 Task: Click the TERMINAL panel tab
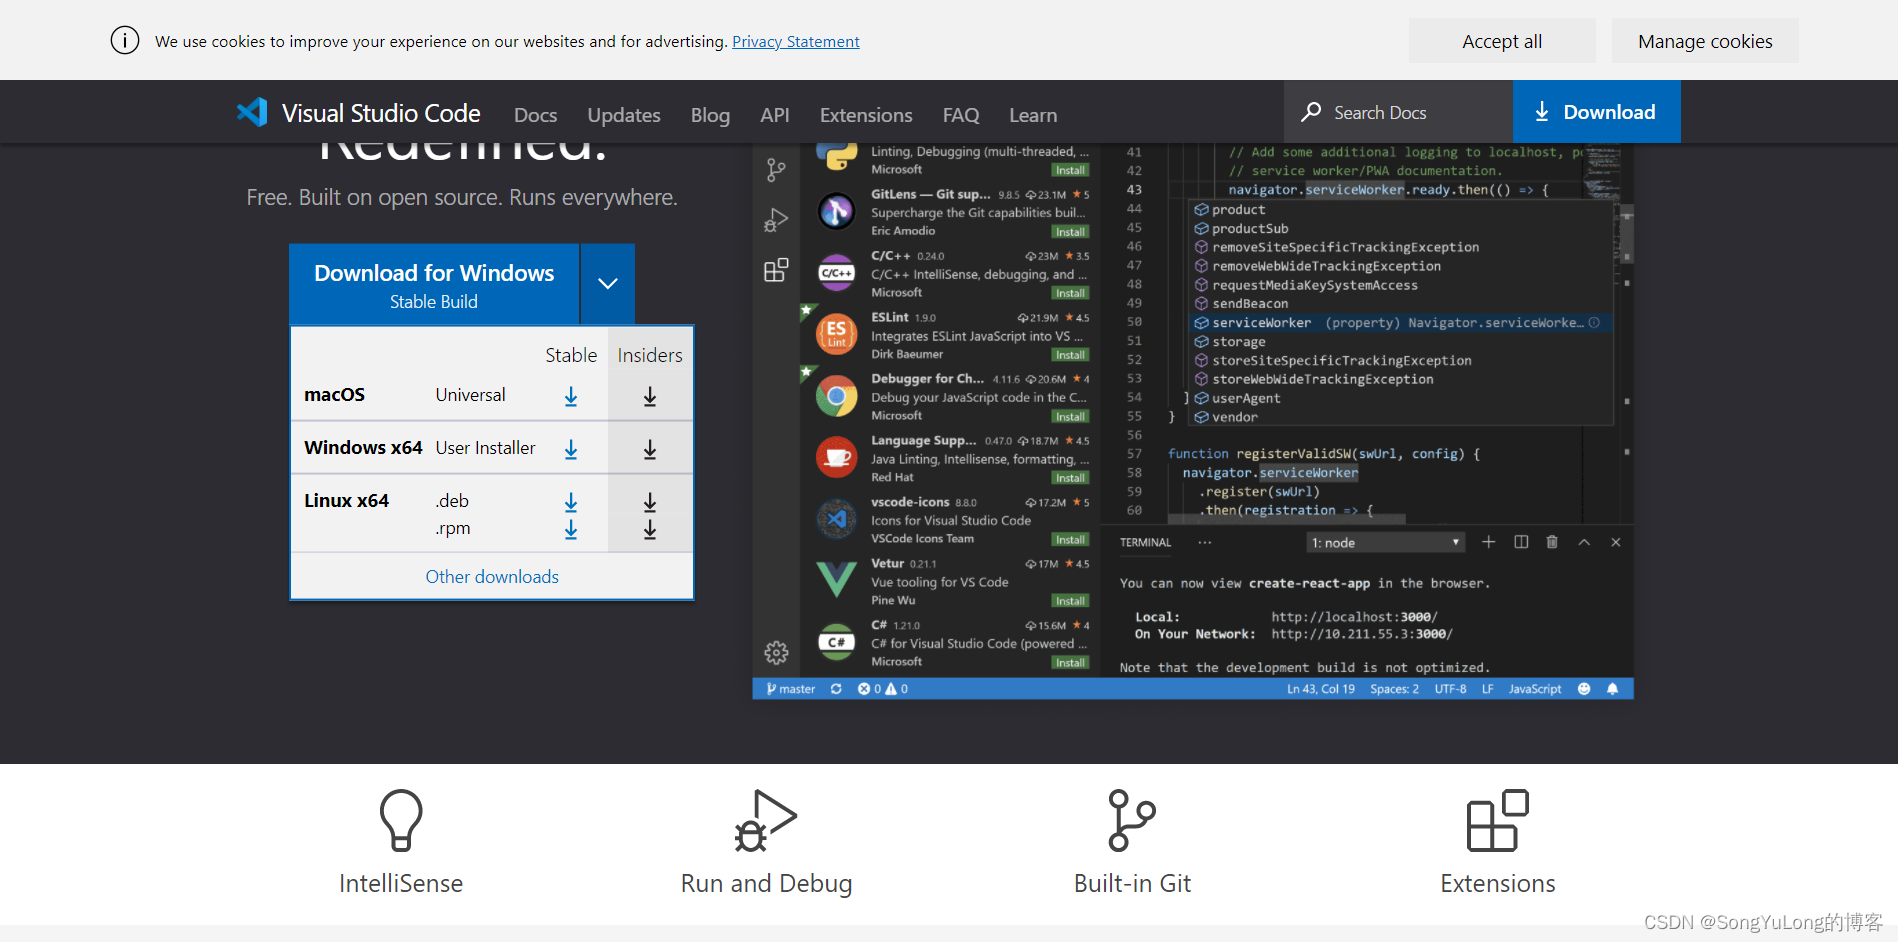click(1145, 543)
